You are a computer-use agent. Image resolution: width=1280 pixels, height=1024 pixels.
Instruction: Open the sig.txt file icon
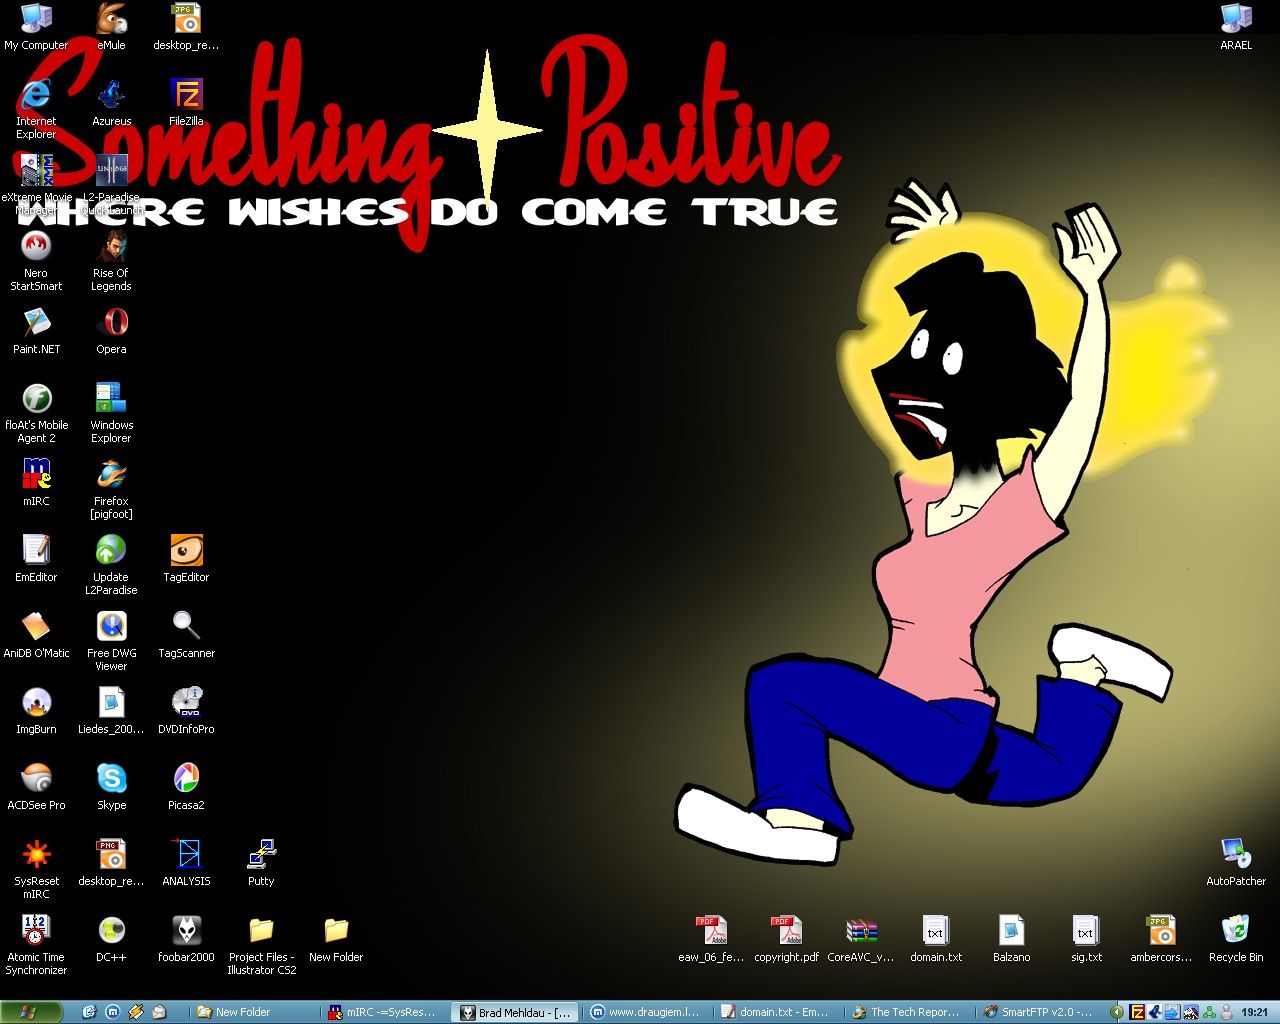tap(1086, 938)
